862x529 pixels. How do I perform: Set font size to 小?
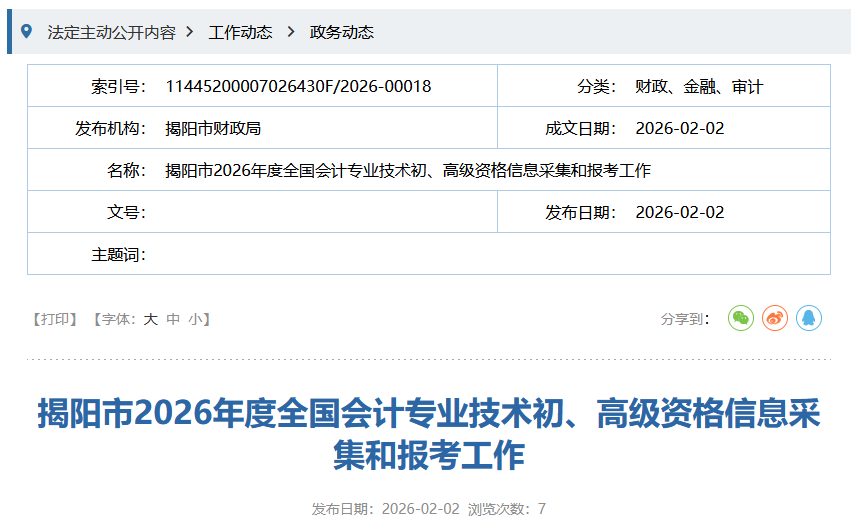click(195, 319)
